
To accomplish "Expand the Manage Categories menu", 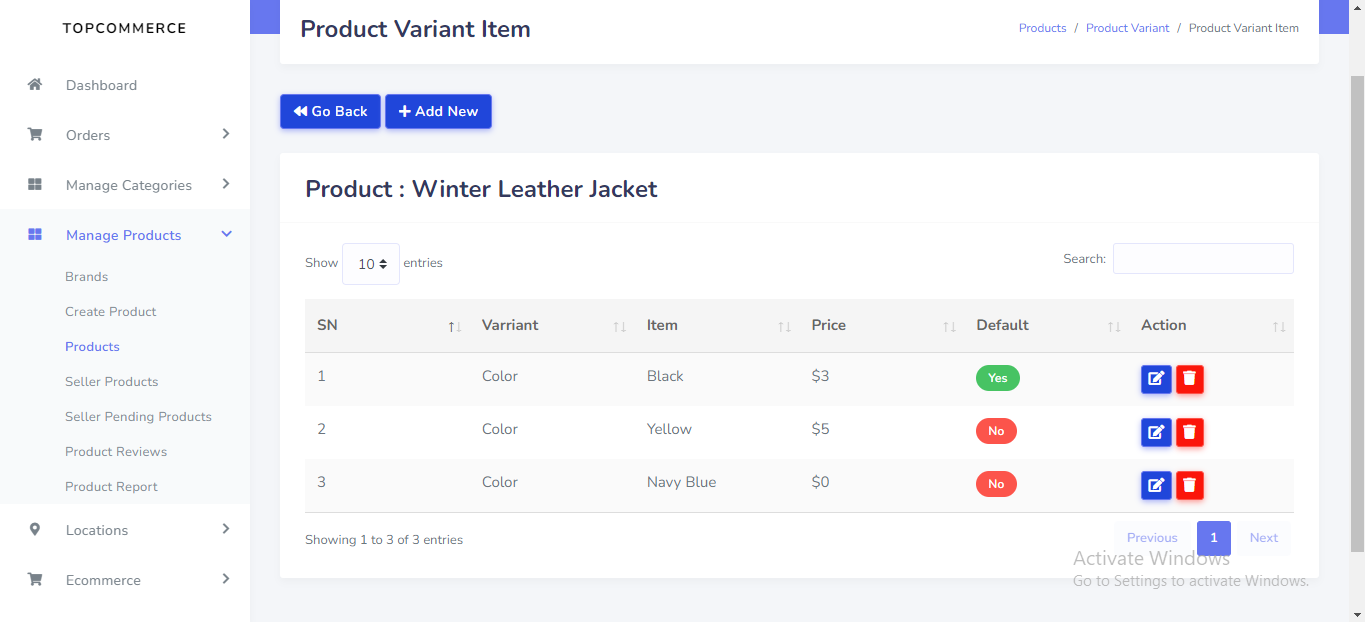I will coord(128,185).
